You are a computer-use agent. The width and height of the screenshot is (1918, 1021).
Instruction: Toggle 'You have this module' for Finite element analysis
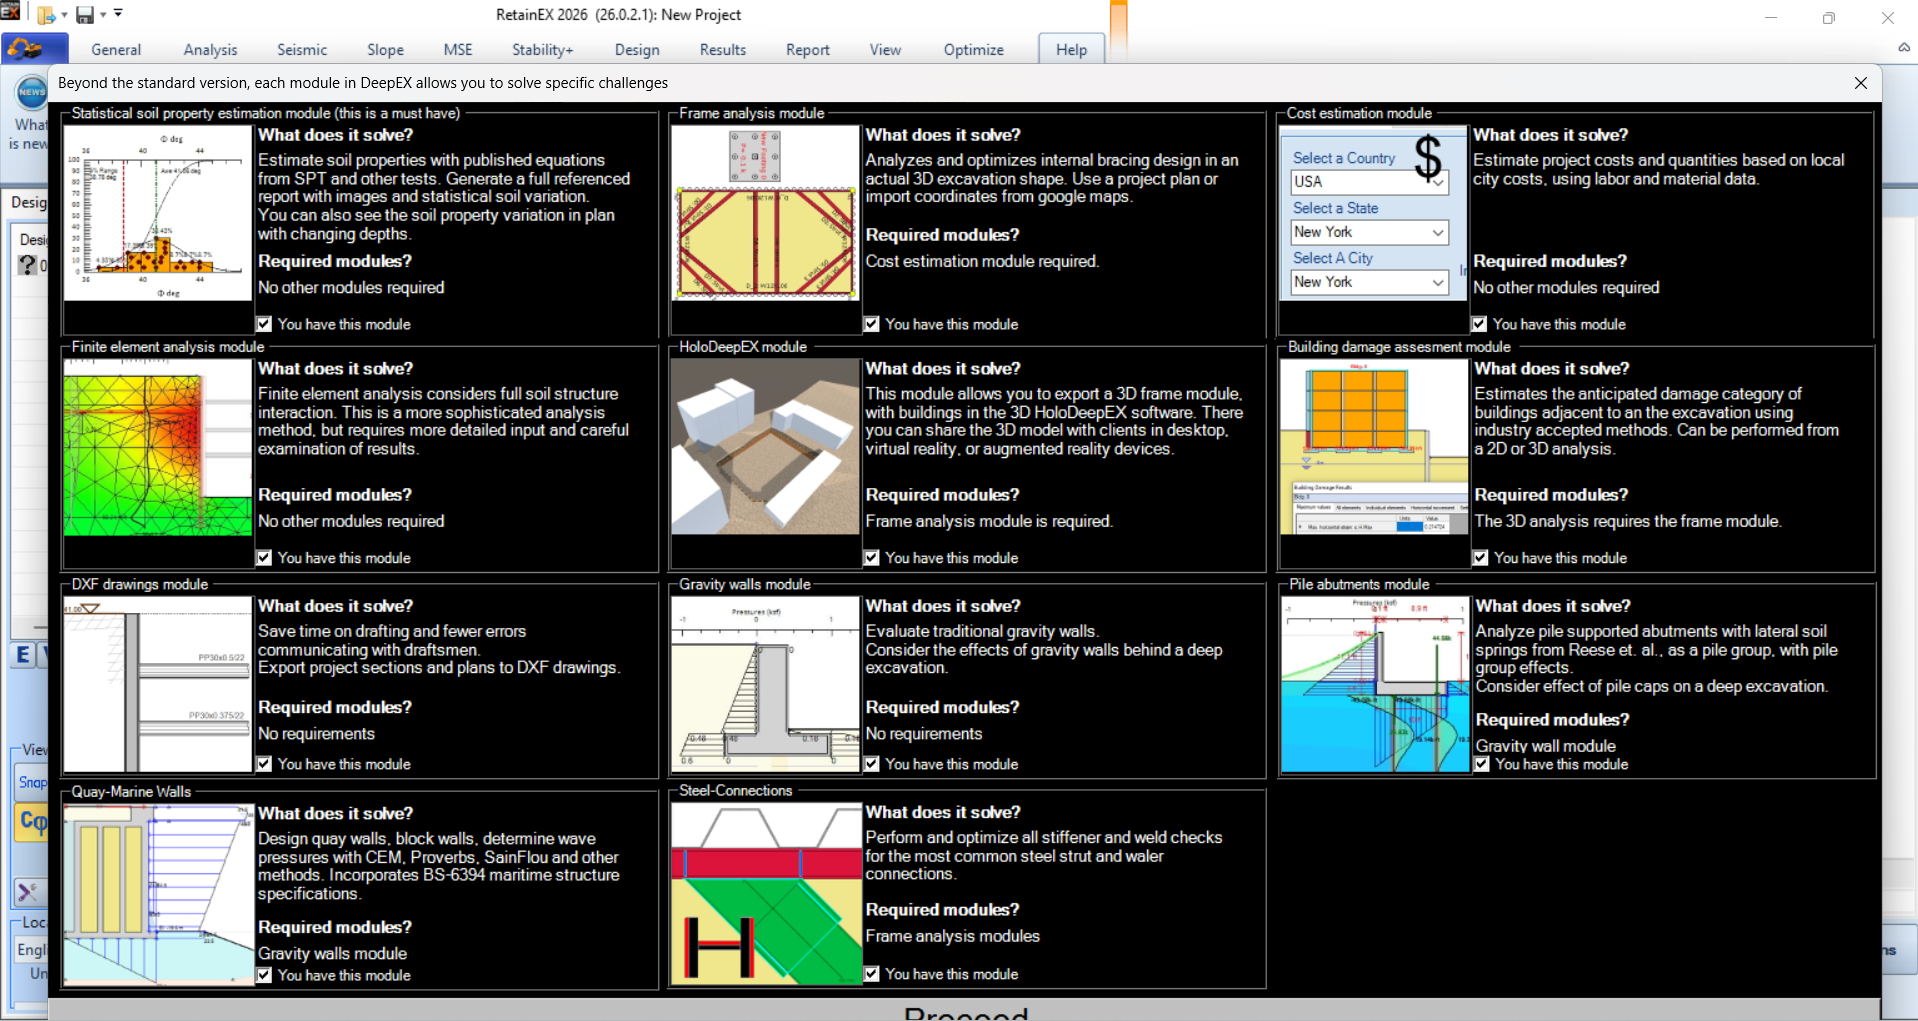point(264,558)
